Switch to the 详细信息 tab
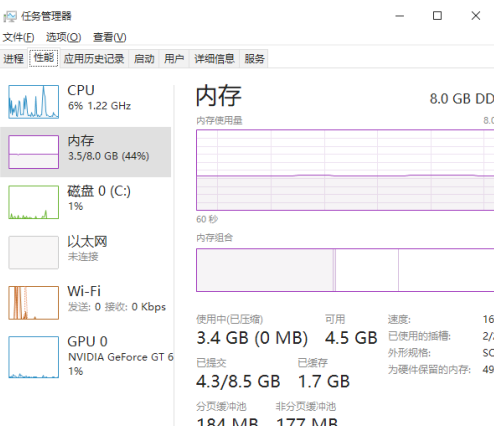The width and height of the screenshot is (494, 426). click(214, 59)
